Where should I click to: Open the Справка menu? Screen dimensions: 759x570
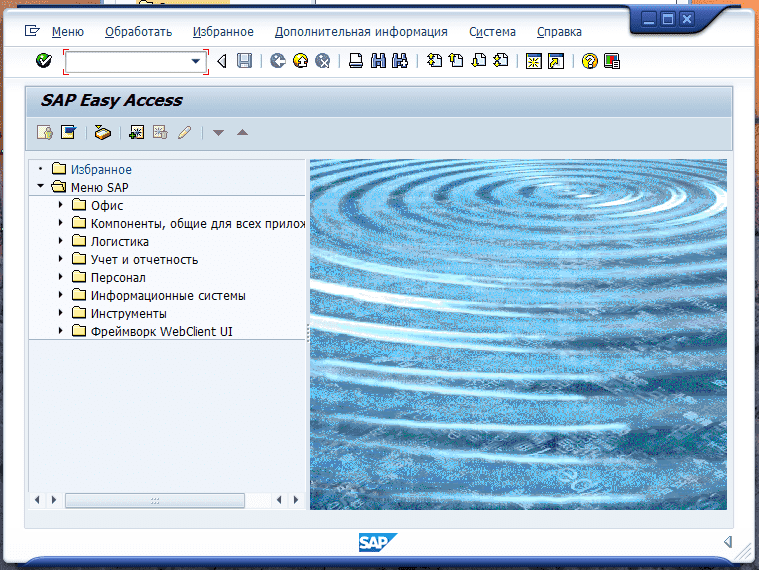559,31
